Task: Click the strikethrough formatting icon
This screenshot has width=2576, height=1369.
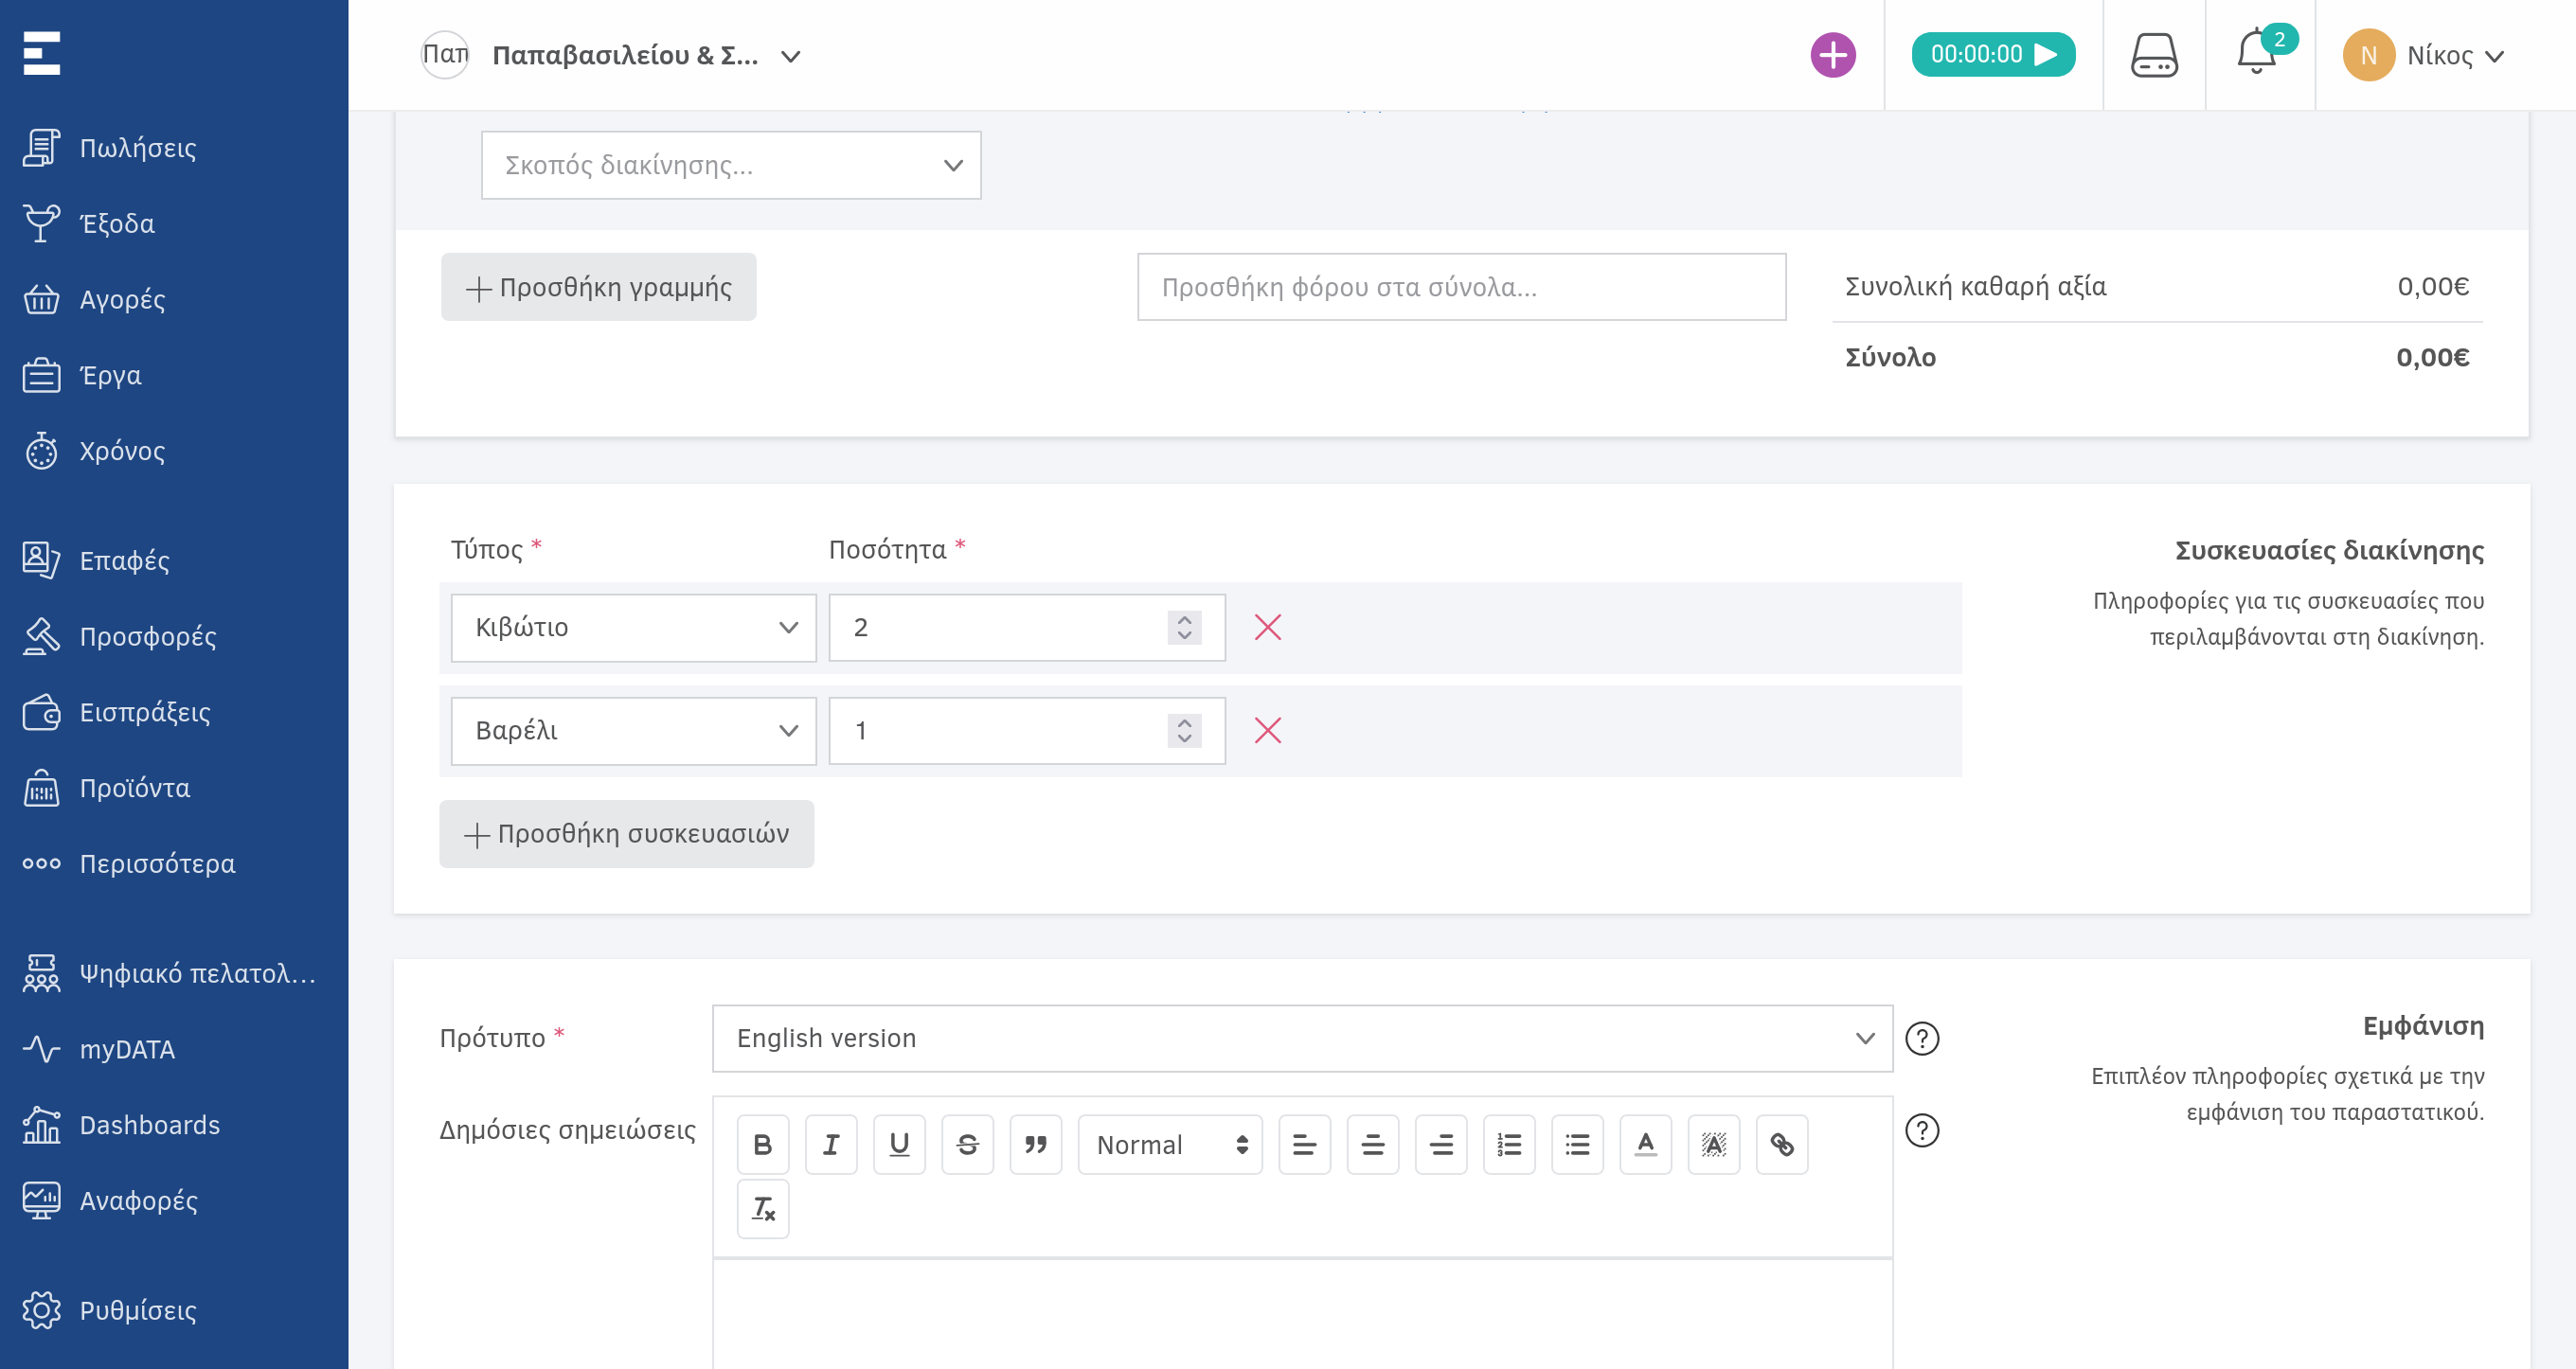Action: (967, 1144)
